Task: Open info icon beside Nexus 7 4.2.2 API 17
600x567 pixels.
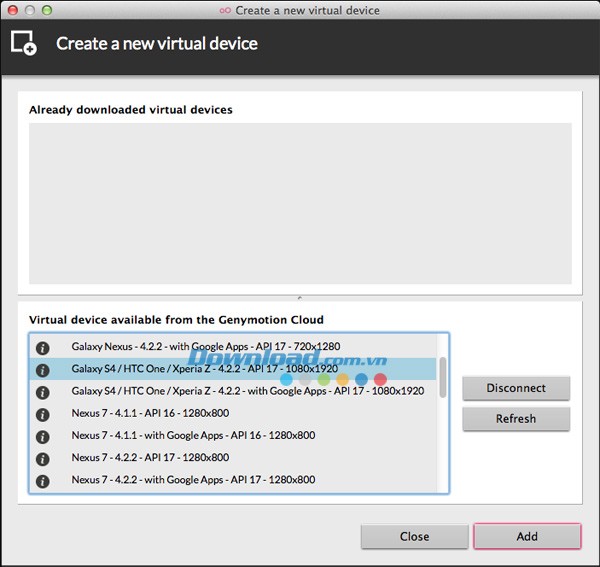Action: 42,458
